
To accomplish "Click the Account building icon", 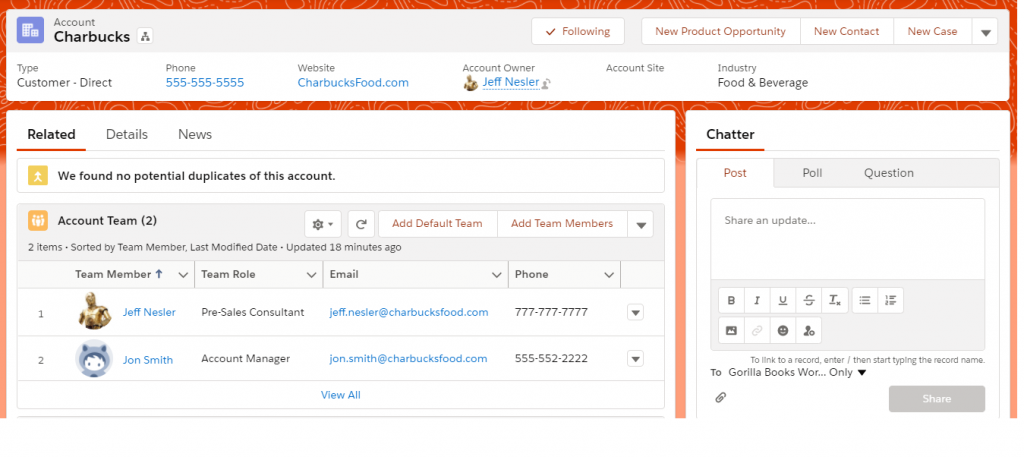I will (30, 30).
